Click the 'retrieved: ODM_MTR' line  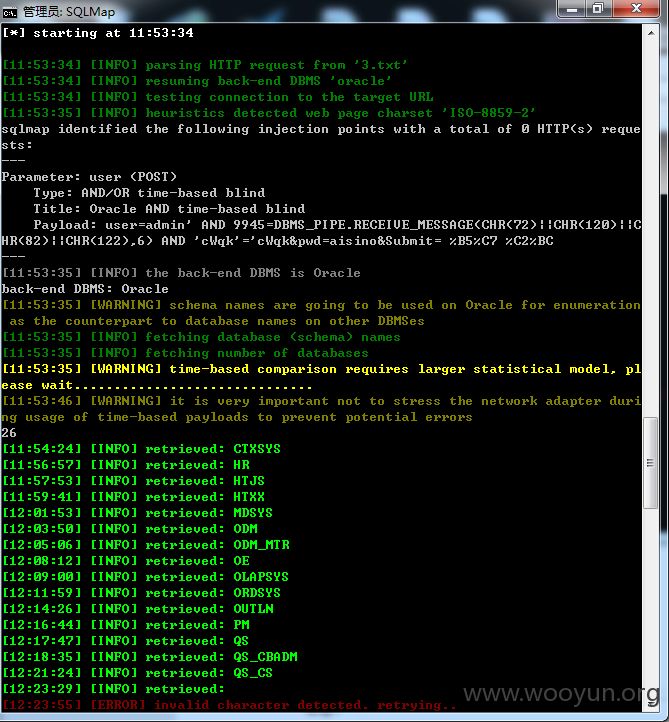coord(146,545)
